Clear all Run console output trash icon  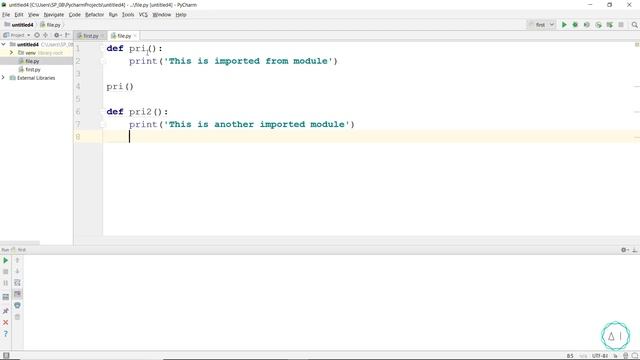pyautogui.click(x=17, y=317)
